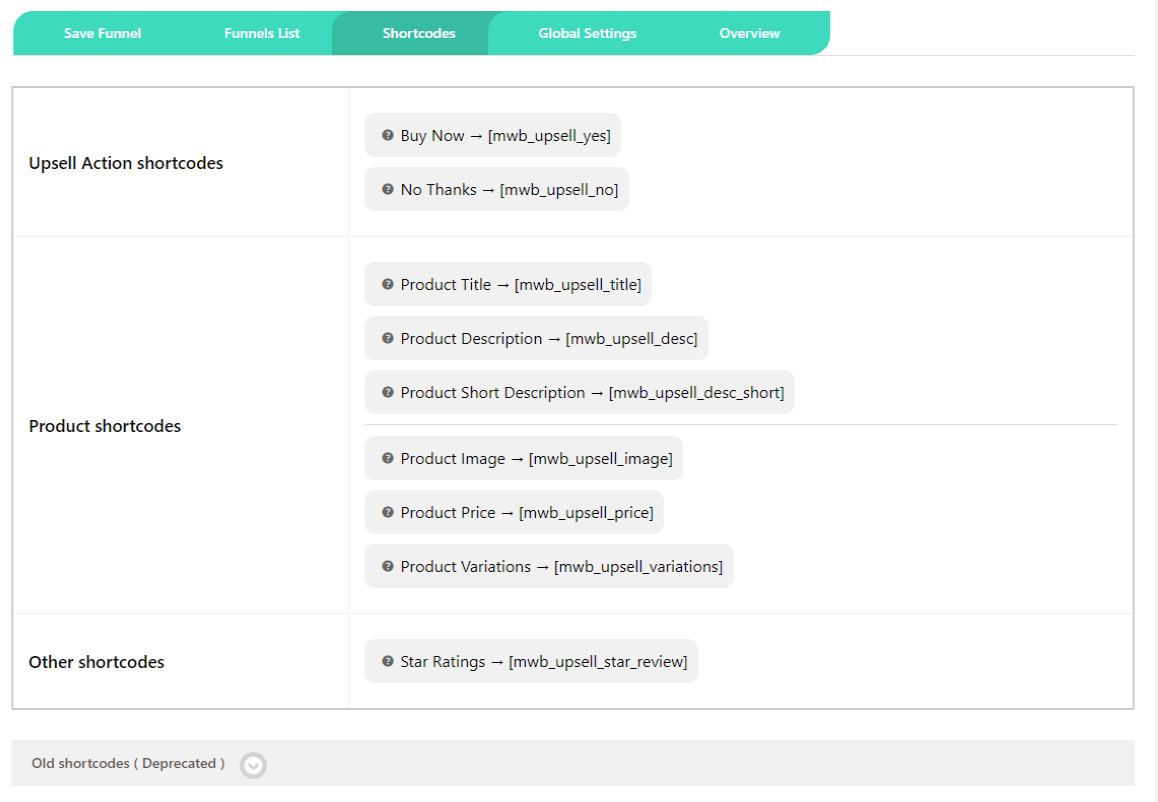Viewport: 1158px width, 802px height.
Task: Open the Save Funnel tab
Action: pos(102,33)
